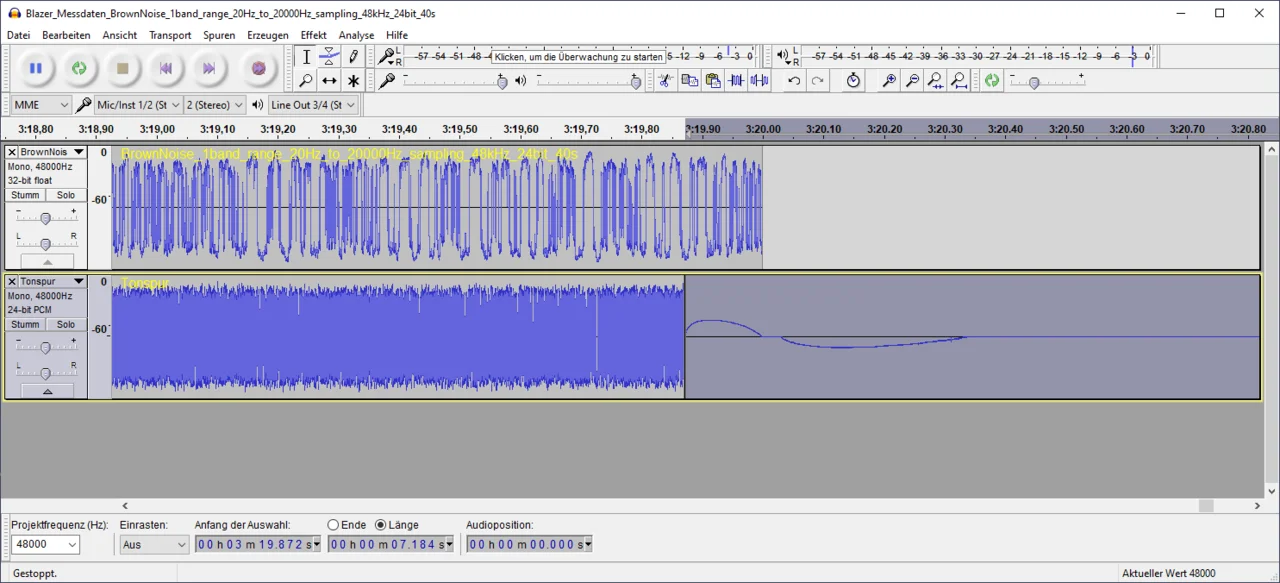Solo the Tonspur track
The height and width of the screenshot is (583, 1280).
[x=66, y=325]
